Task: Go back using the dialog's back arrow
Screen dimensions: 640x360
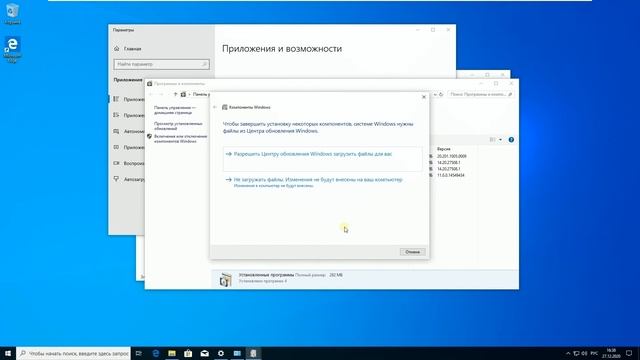Action: pos(215,107)
